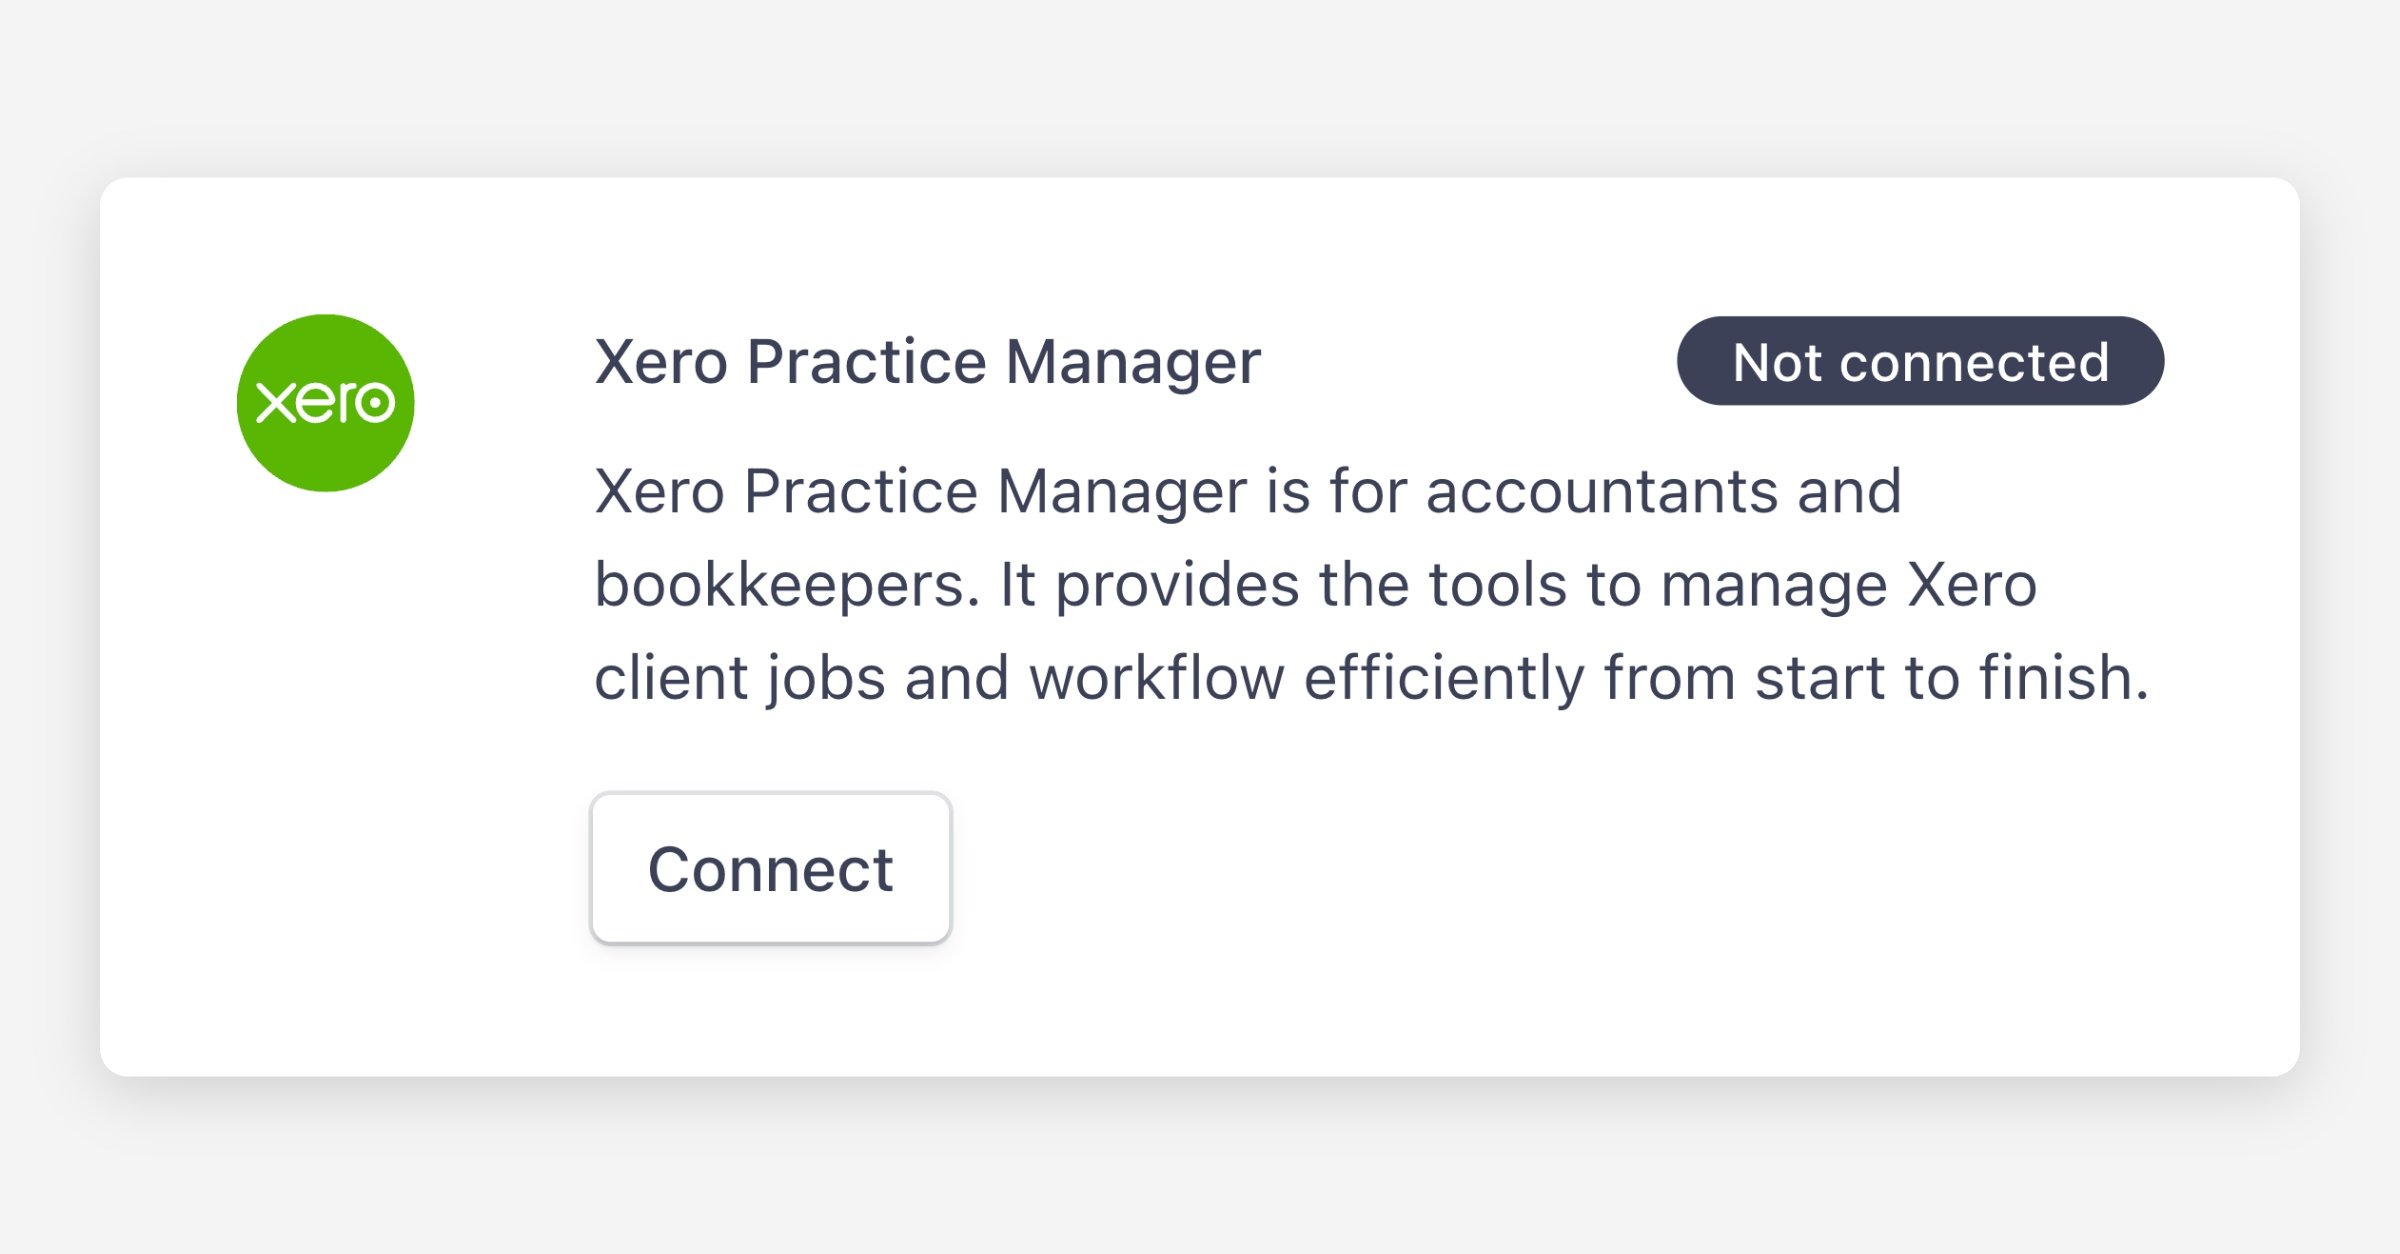
Task: Select the Xero Practice Manager heading
Action: [927, 361]
